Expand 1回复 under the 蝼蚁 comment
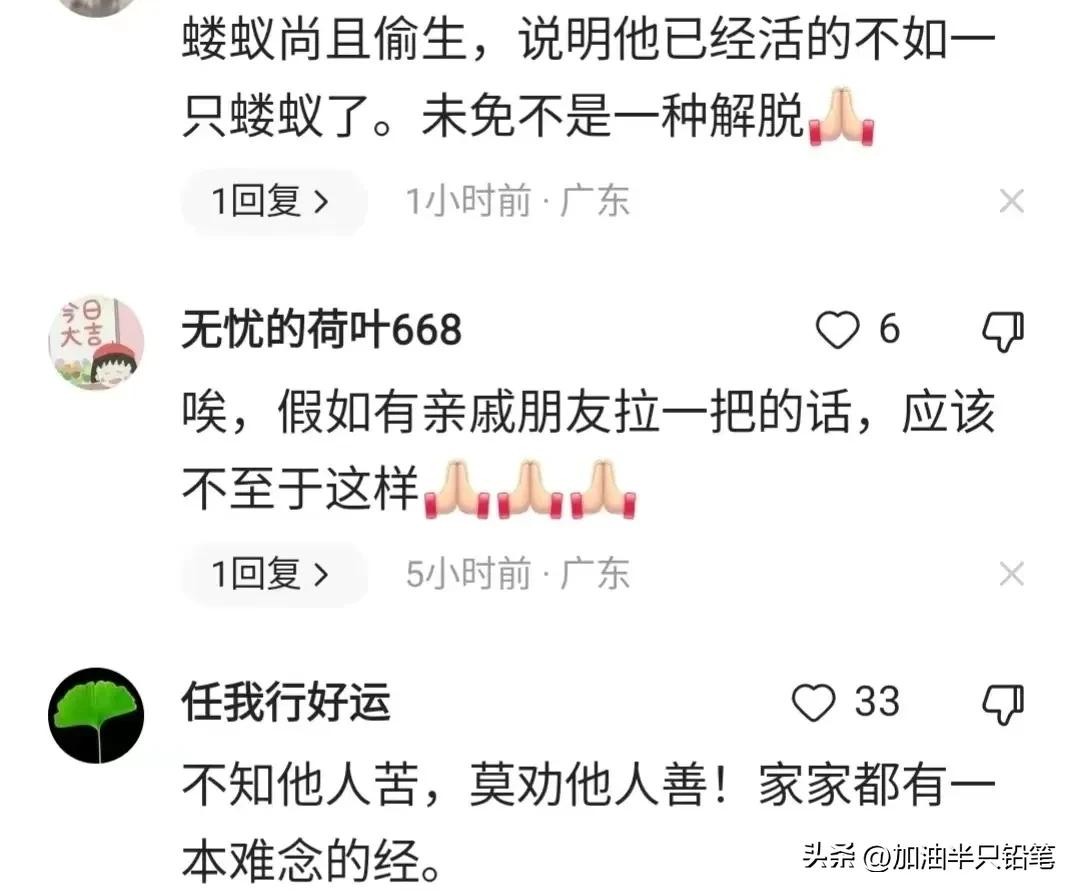 (273, 202)
